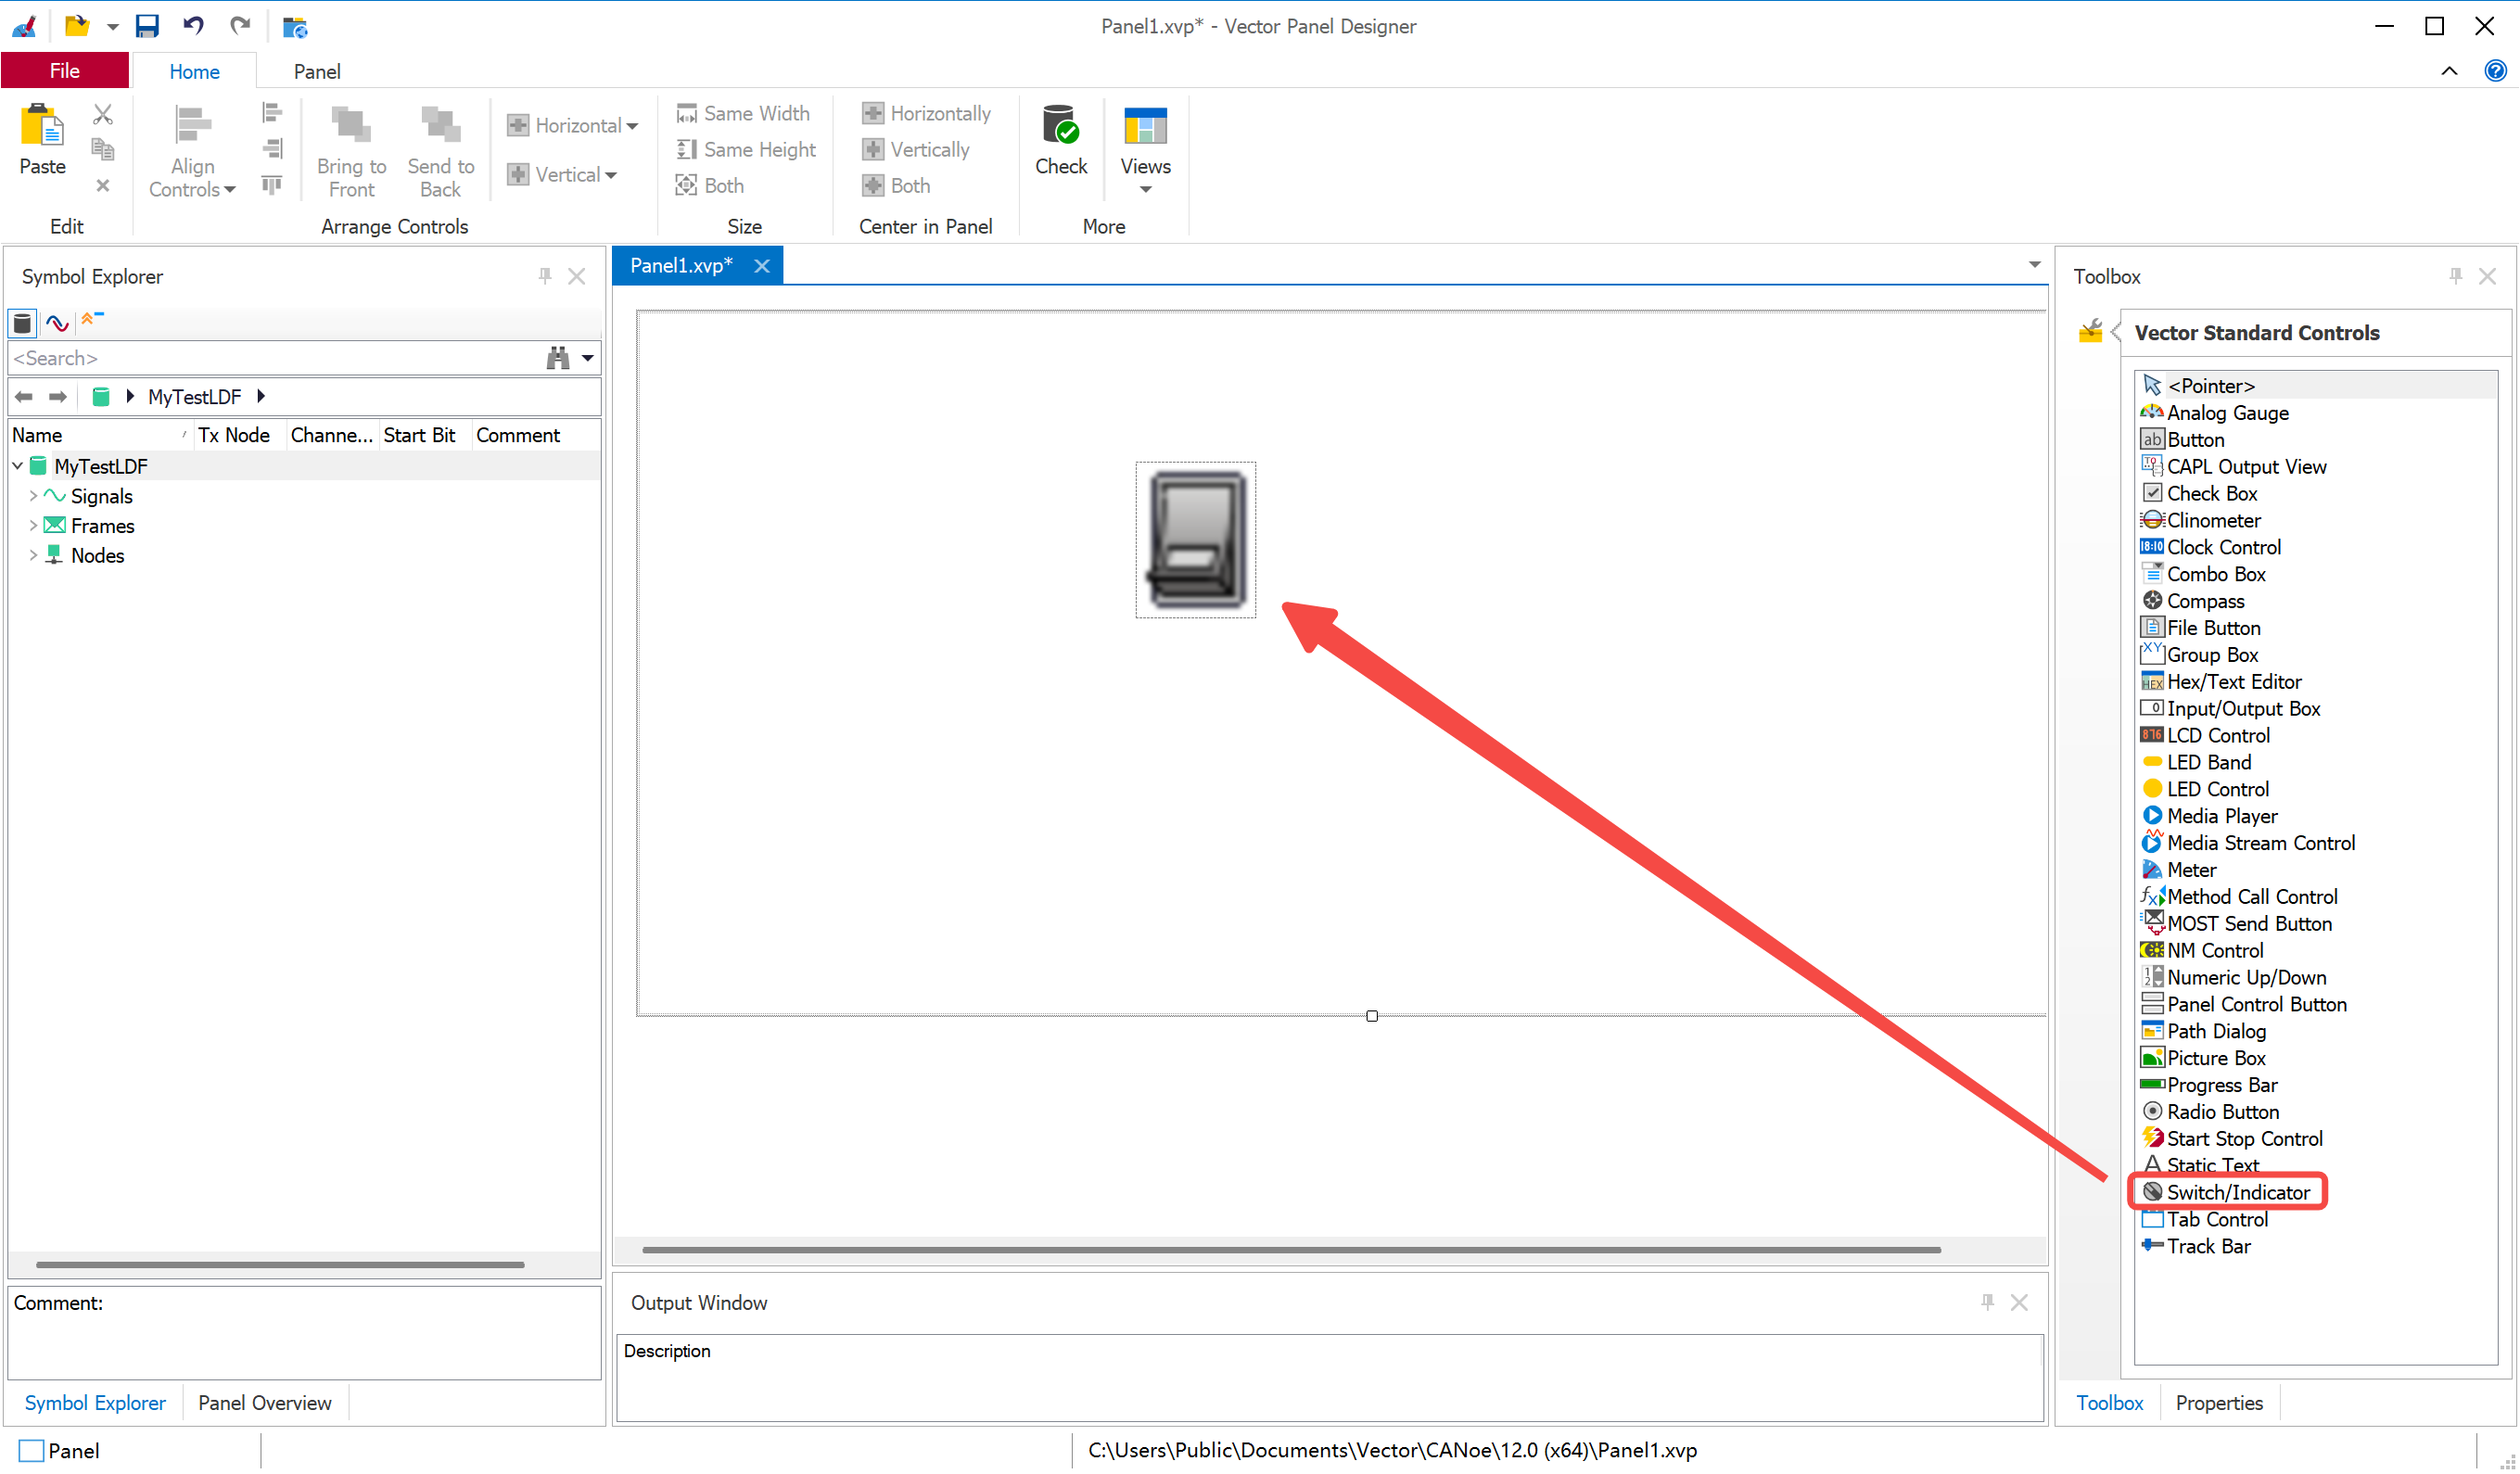Switch to the Panel ribbon tab
Screen dimensions: 2520x1474
317,72
